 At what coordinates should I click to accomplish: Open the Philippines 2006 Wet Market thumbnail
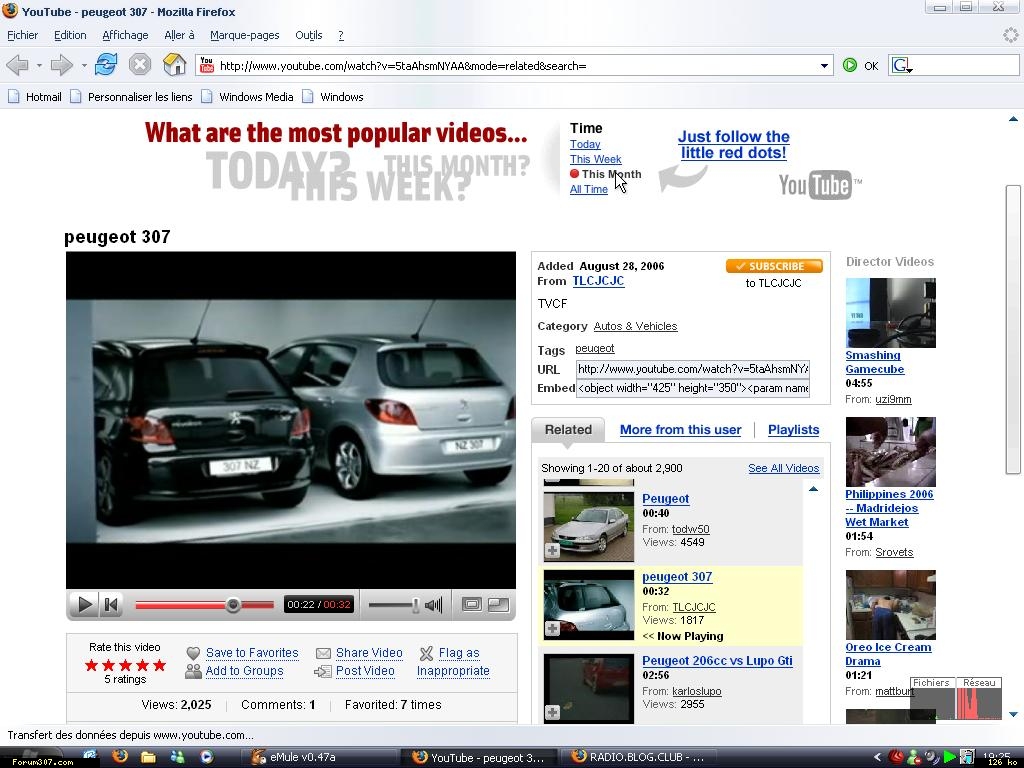[x=890, y=452]
